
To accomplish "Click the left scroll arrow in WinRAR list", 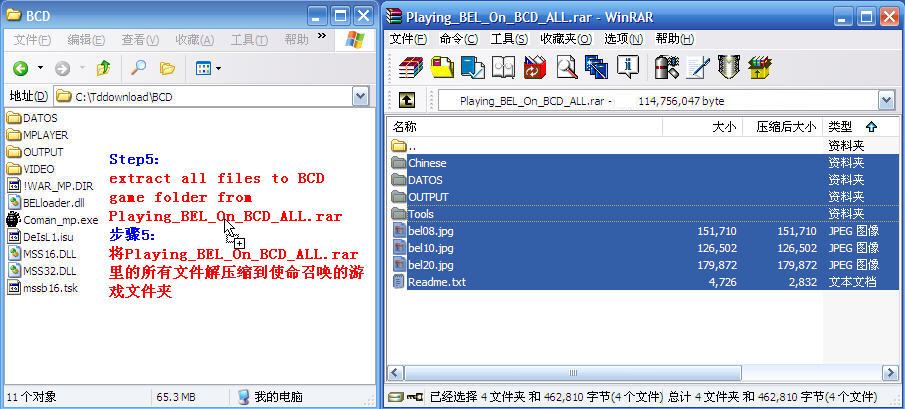I will click(396, 373).
